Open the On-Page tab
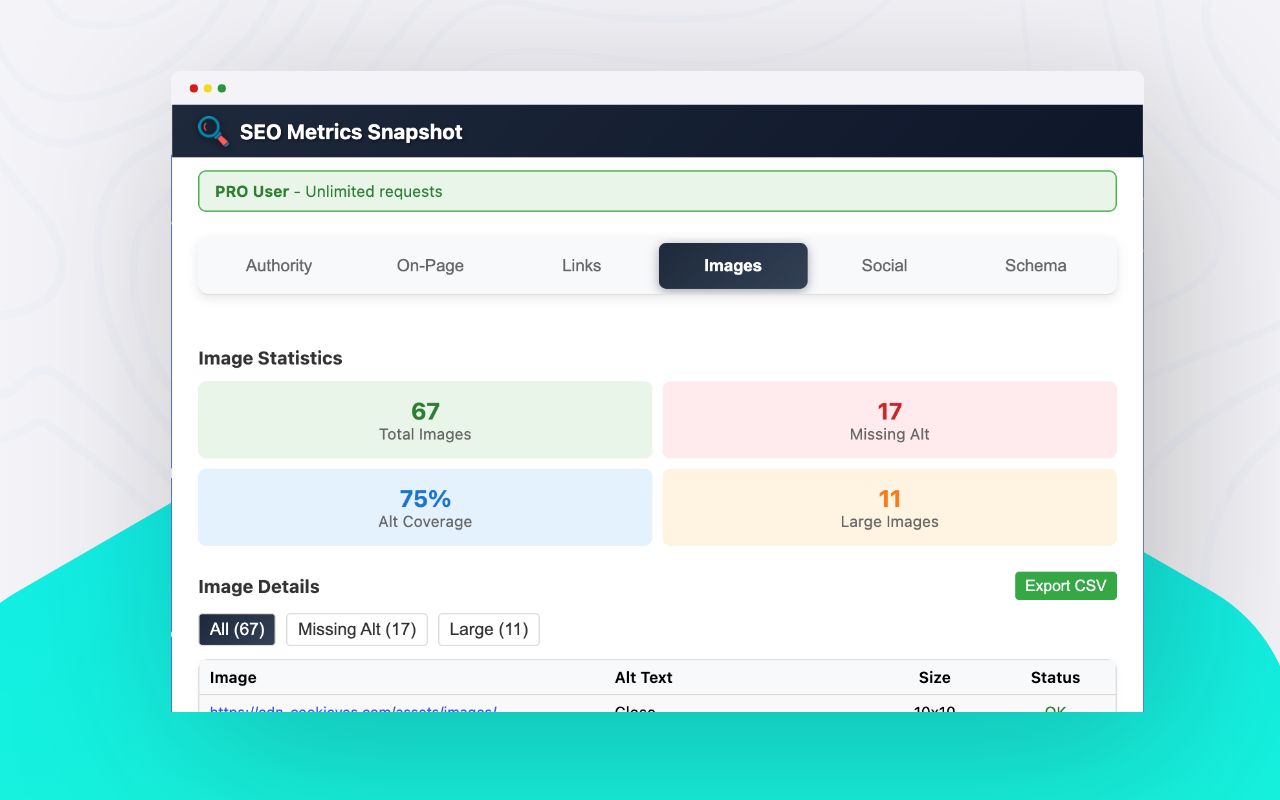Screen dimensions: 1280x800 (429, 265)
